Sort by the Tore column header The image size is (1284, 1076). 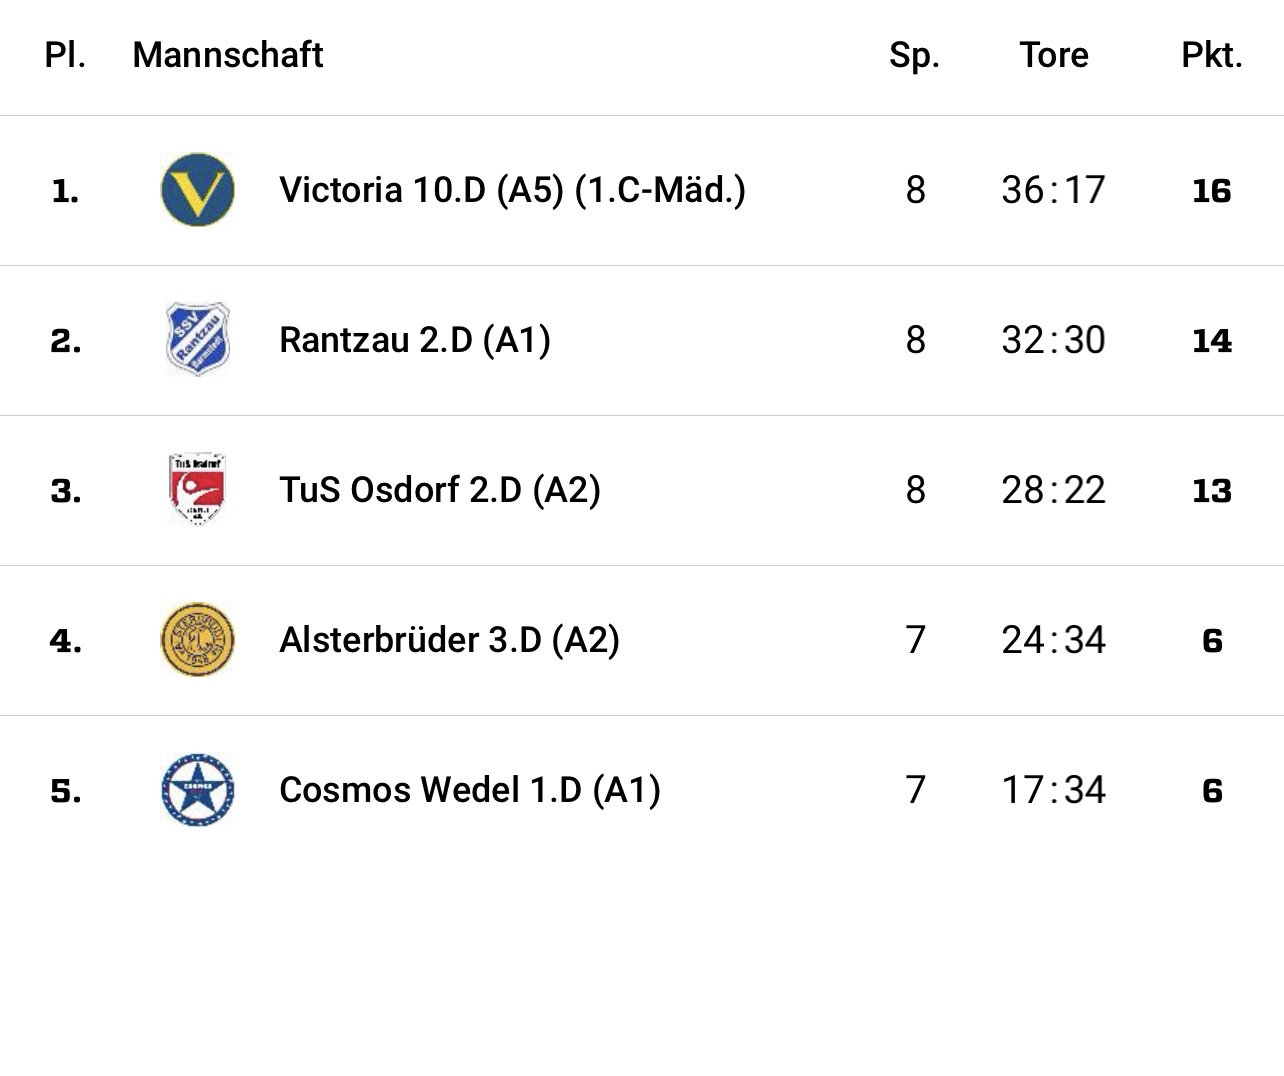pyautogui.click(x=1054, y=55)
